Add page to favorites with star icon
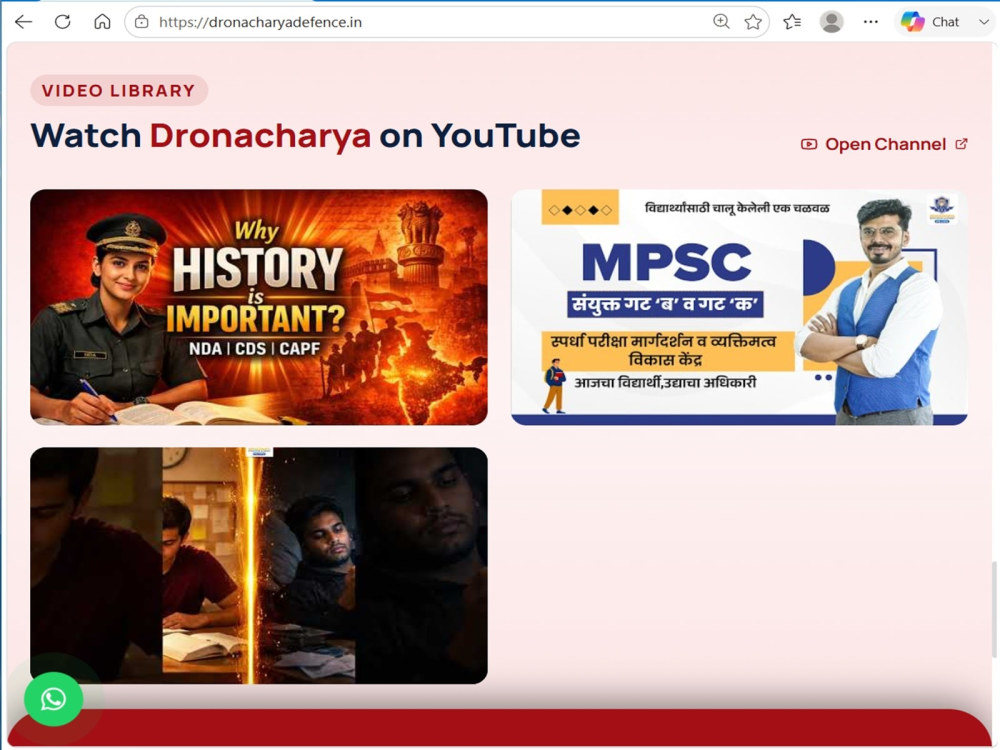1000x750 pixels. (x=753, y=22)
